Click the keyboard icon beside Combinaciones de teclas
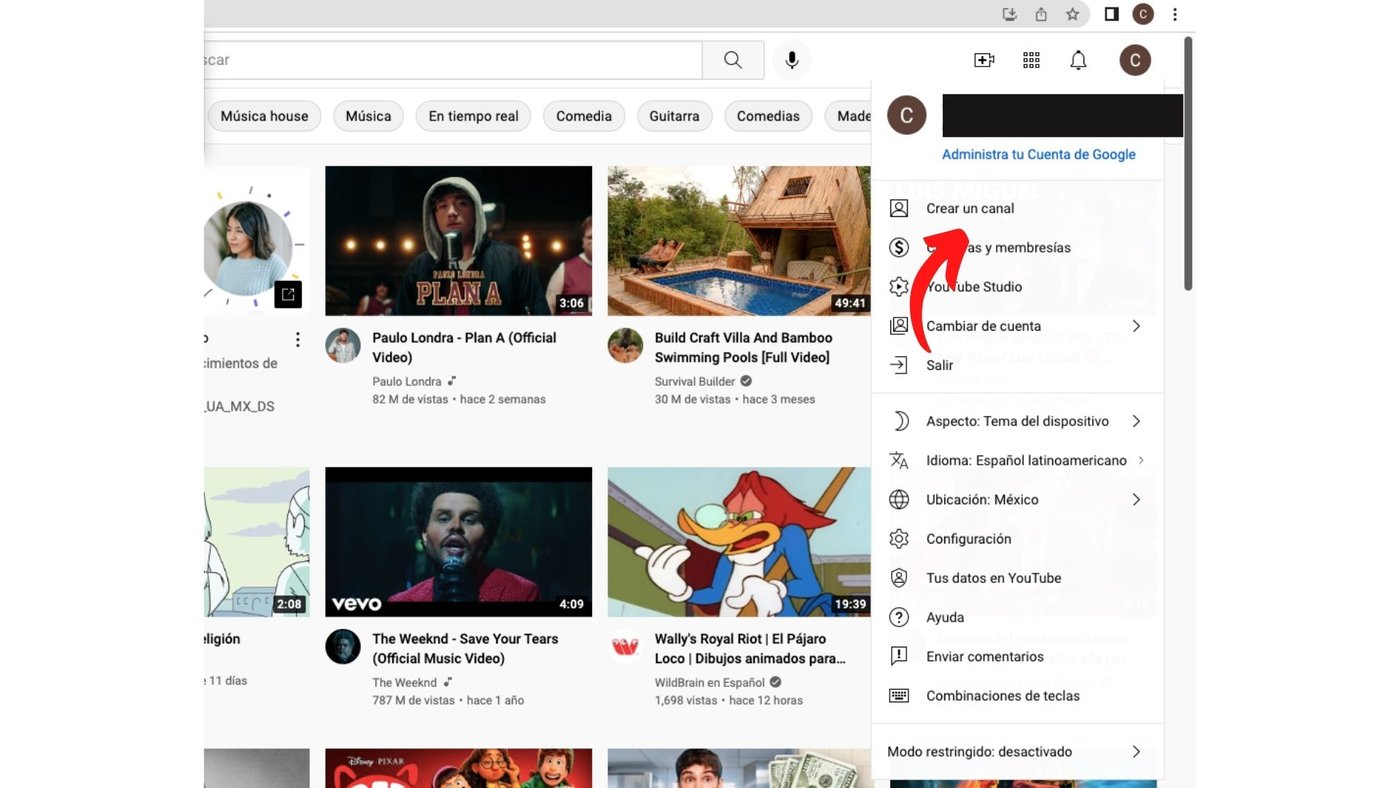 tap(899, 695)
